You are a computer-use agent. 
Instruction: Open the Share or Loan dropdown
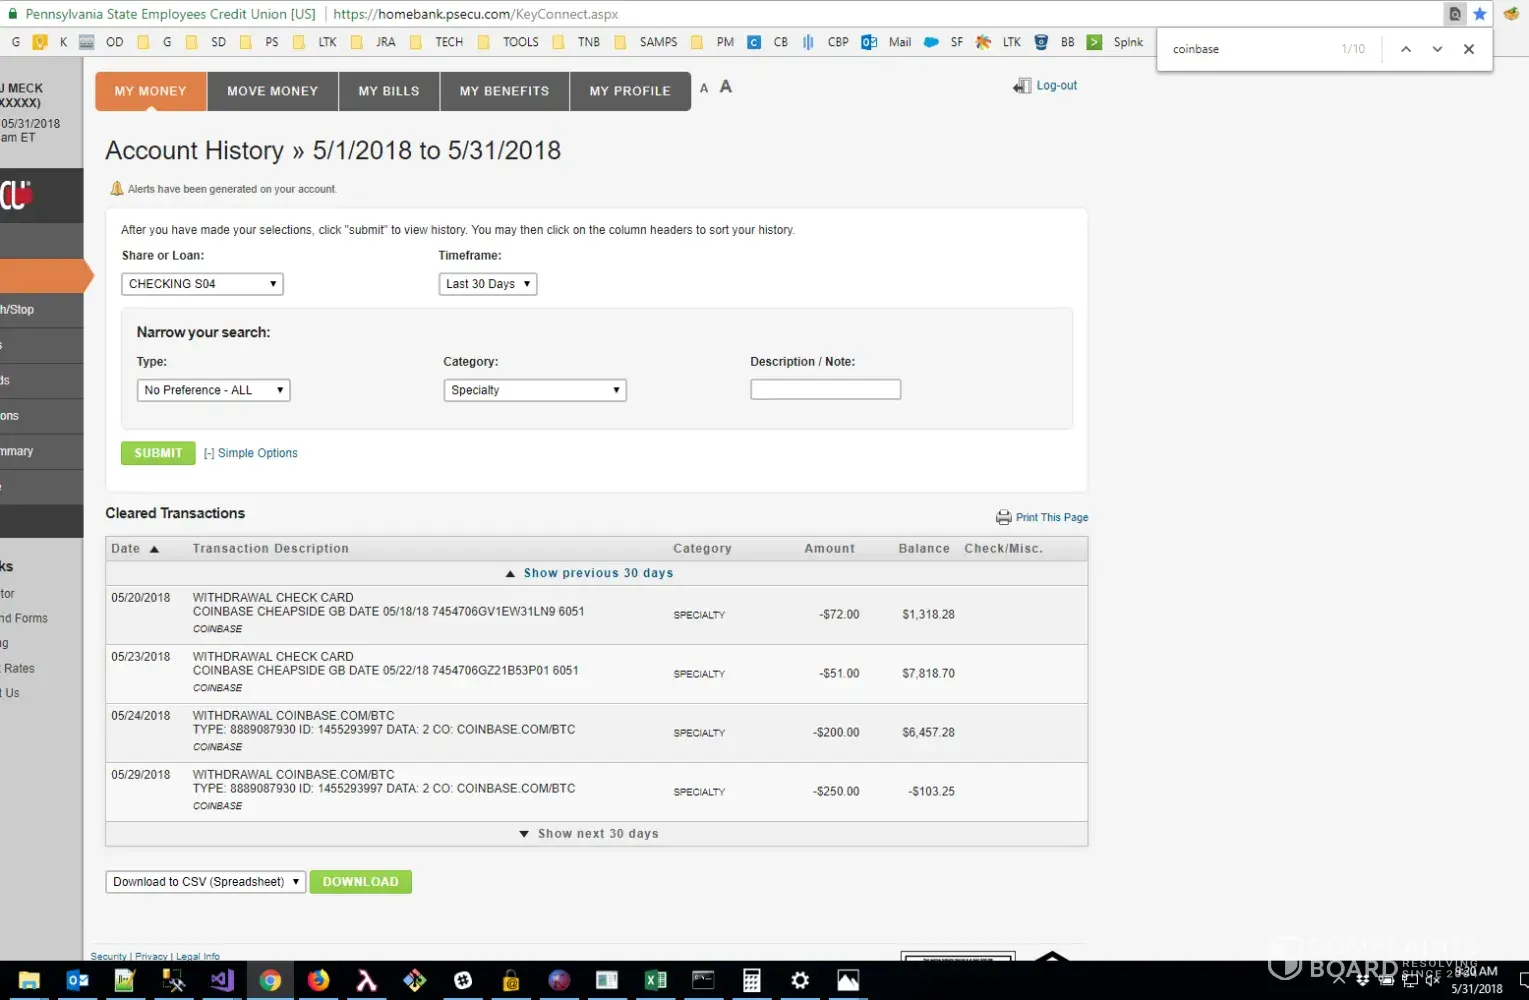point(202,284)
